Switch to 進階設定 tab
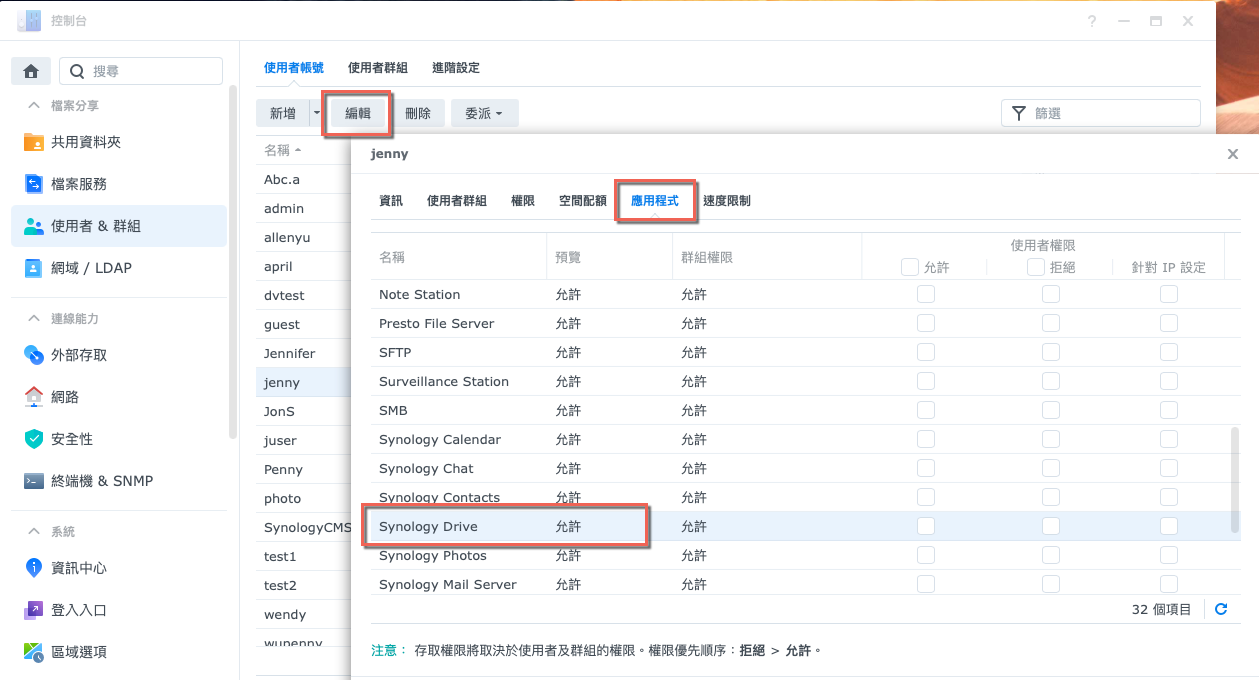Screen dimensions: 1259x680 click(455, 68)
